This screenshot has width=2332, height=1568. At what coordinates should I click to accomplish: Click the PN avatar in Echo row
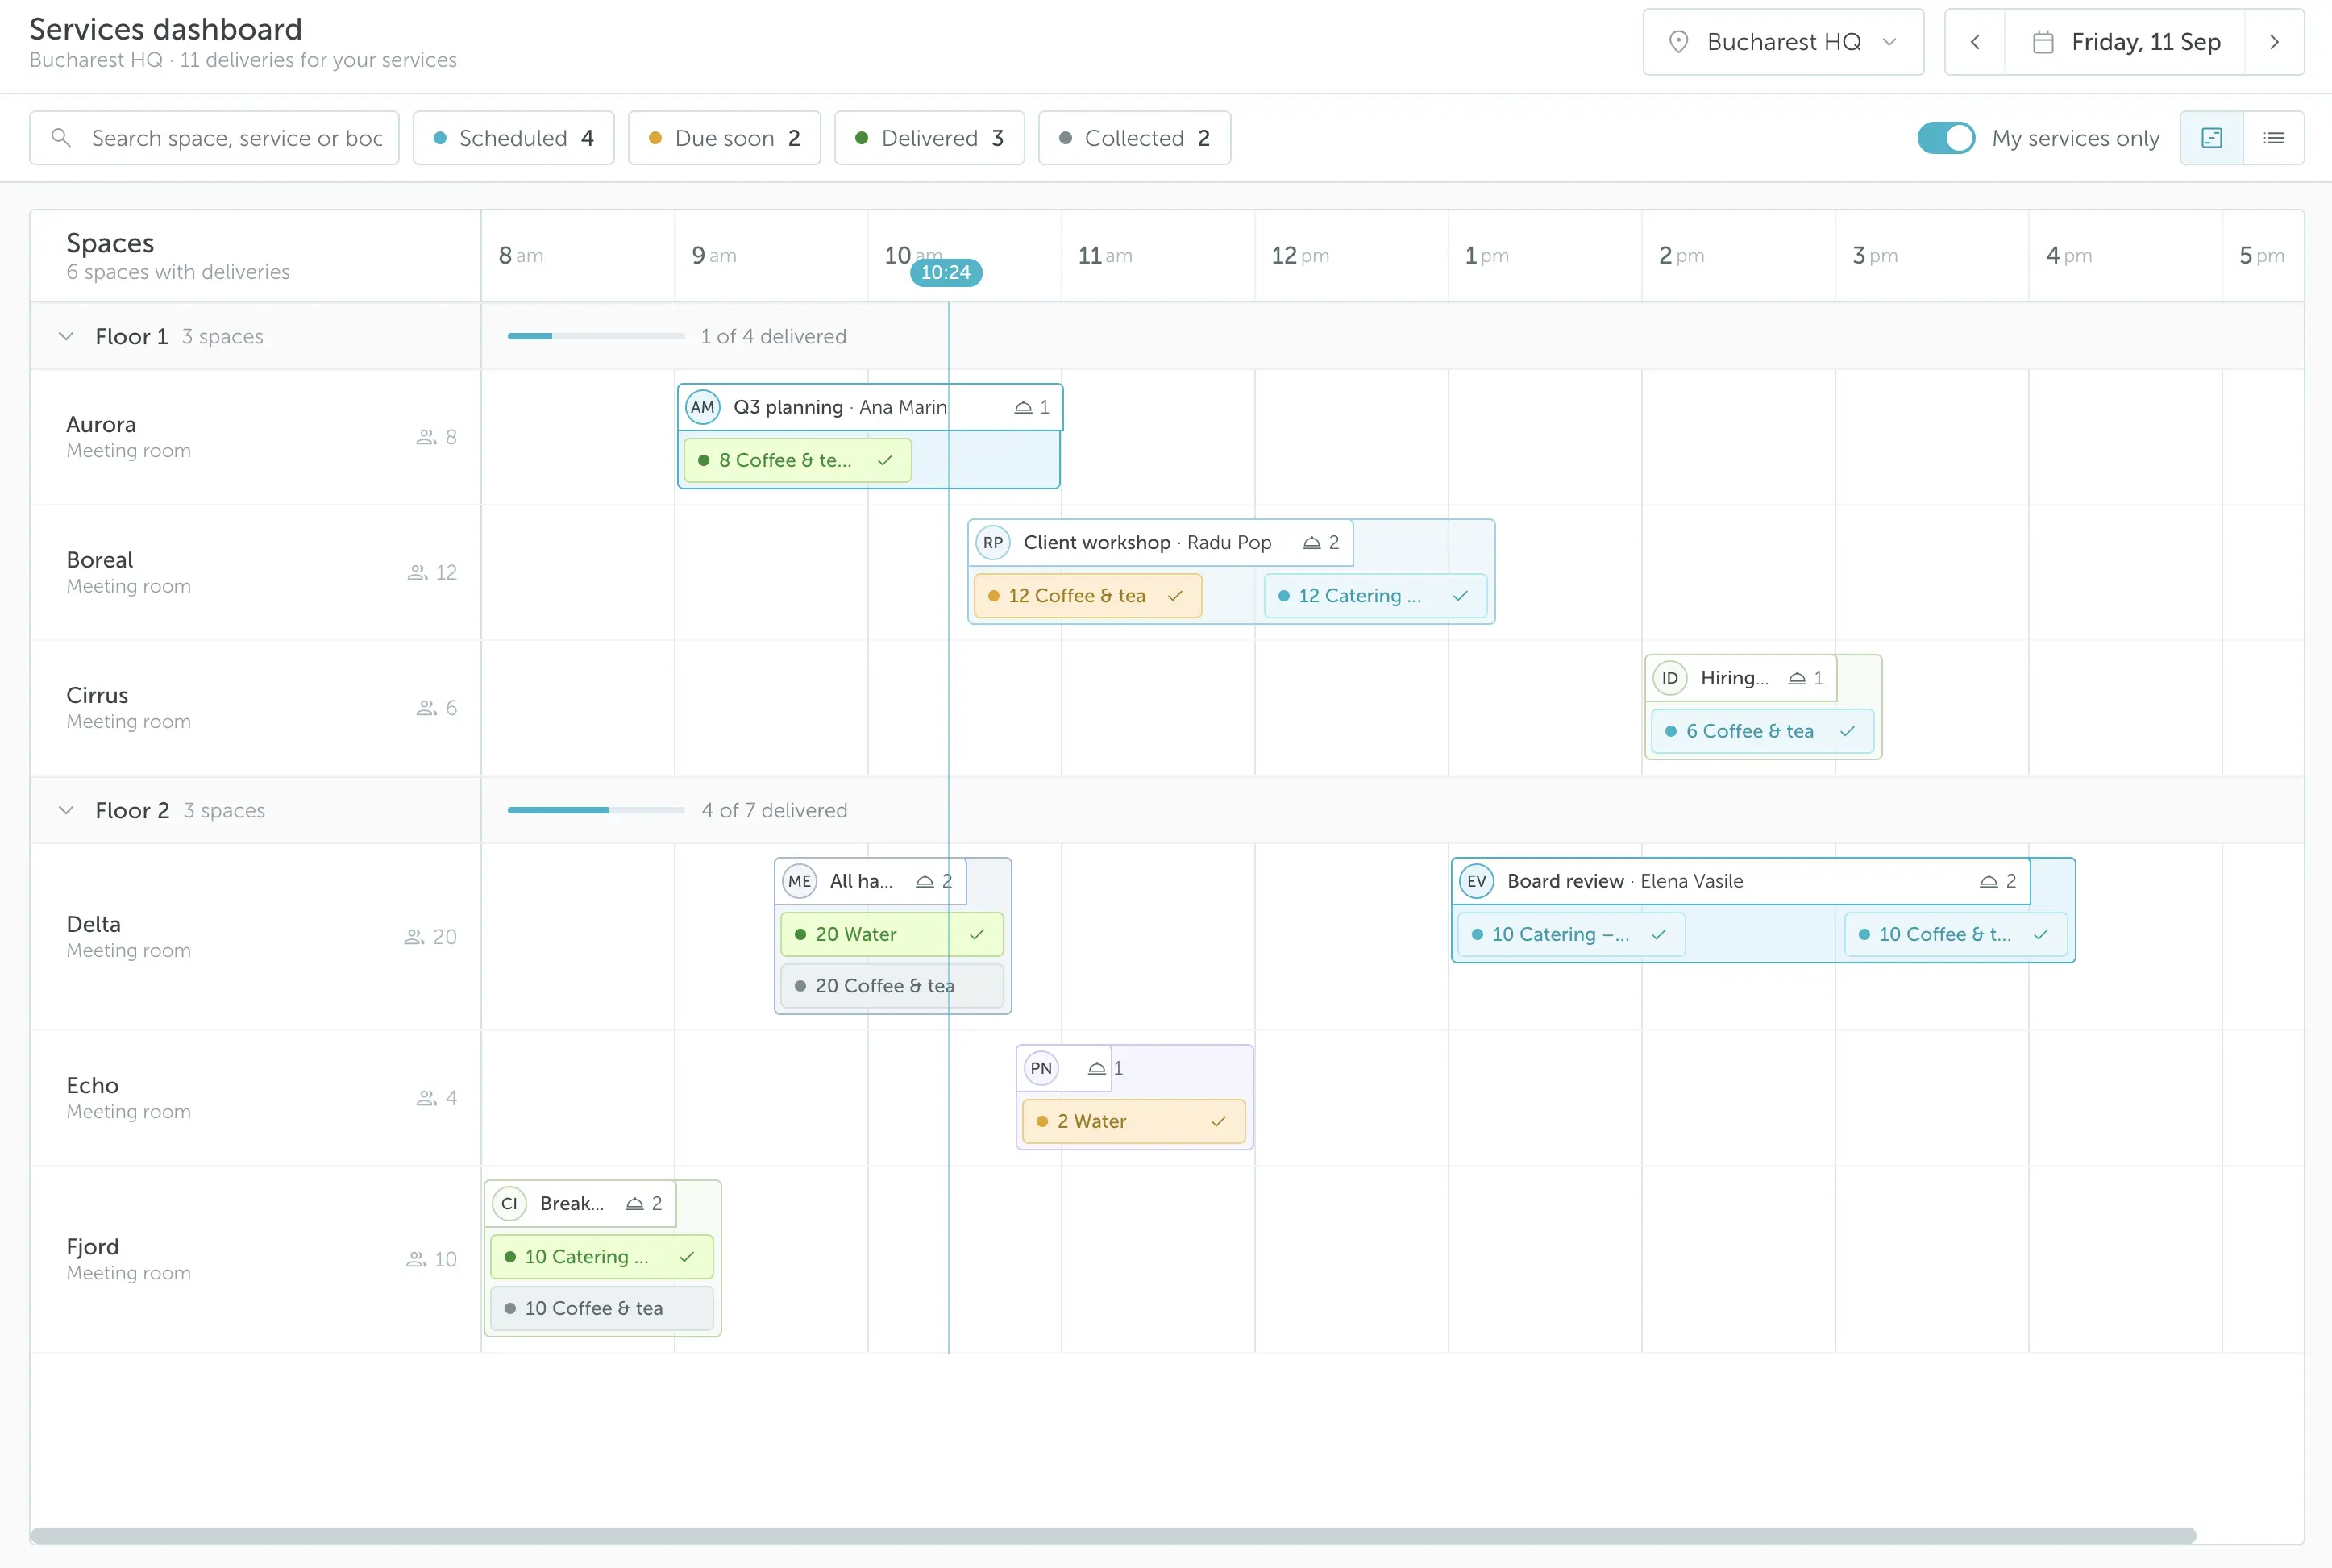(1041, 1068)
